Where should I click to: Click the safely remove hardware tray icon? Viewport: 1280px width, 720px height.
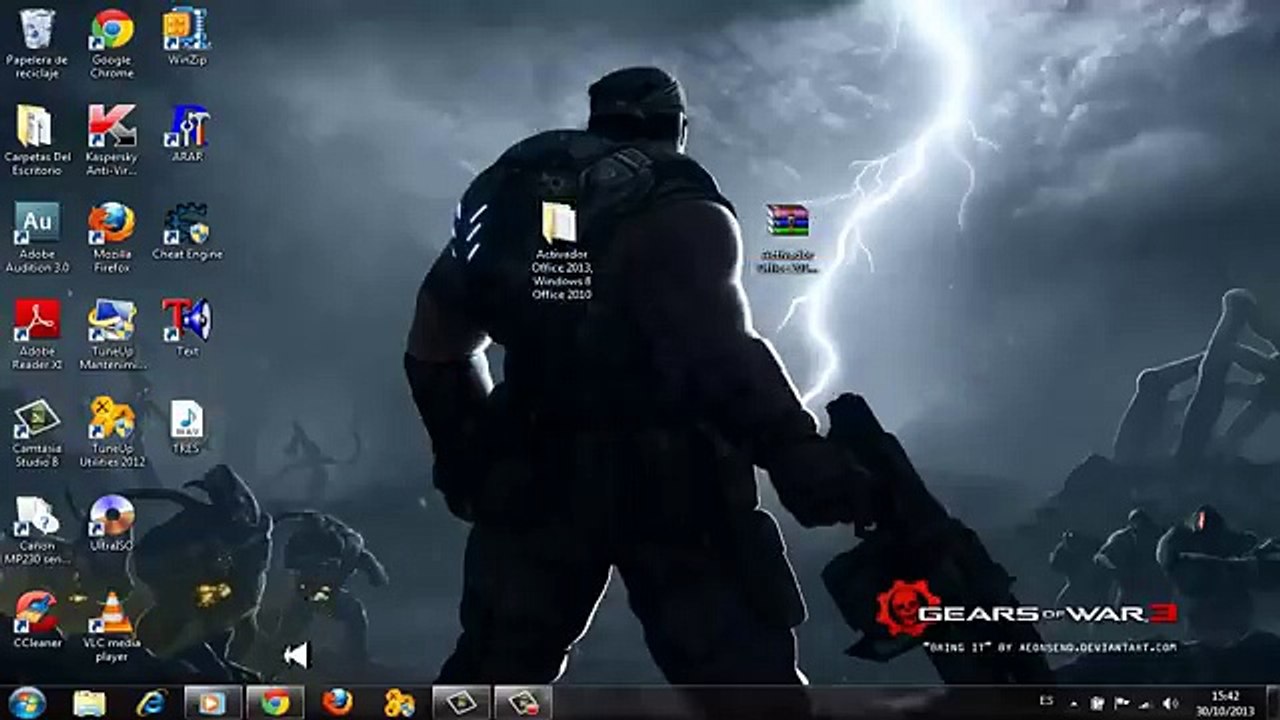click(1097, 703)
